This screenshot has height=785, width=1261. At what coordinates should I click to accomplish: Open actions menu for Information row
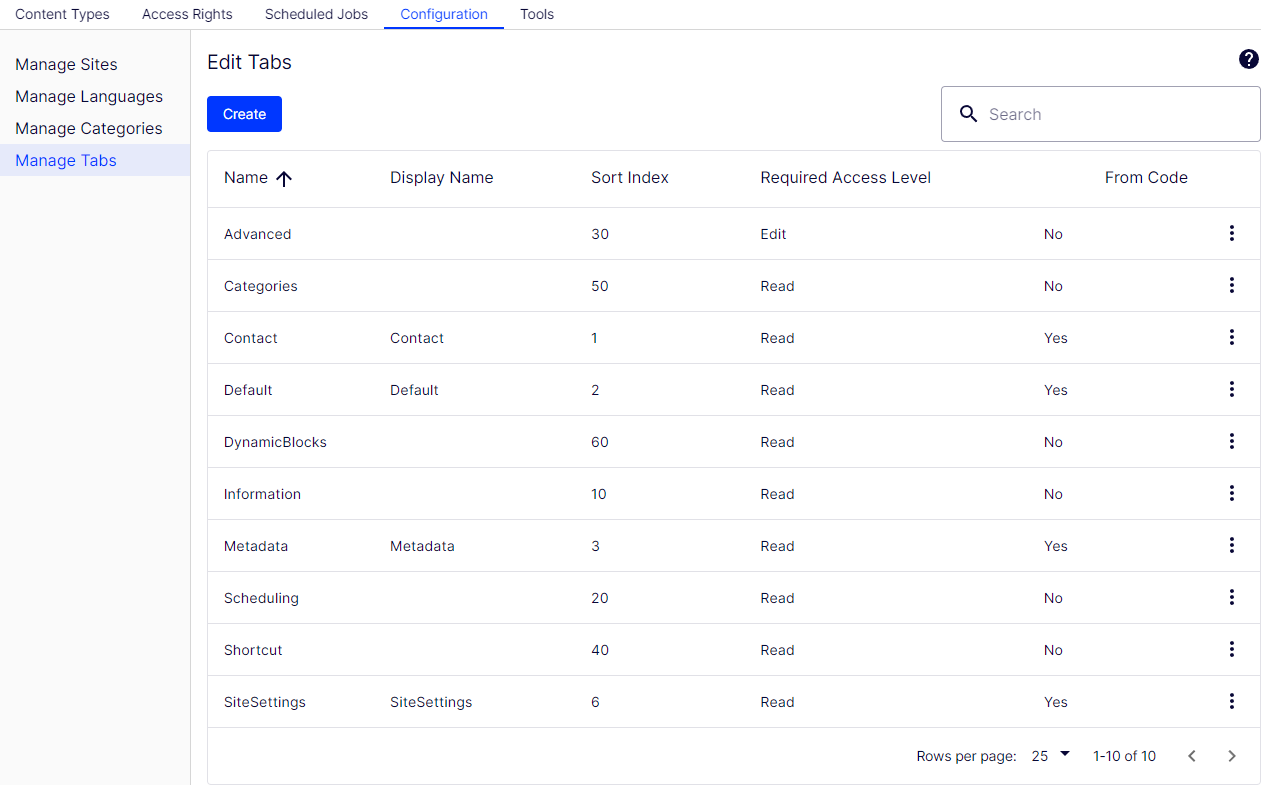coord(1231,493)
